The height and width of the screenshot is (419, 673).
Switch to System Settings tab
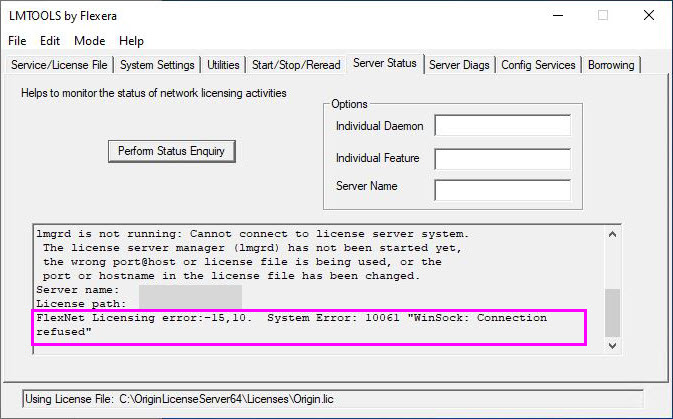(x=157, y=65)
